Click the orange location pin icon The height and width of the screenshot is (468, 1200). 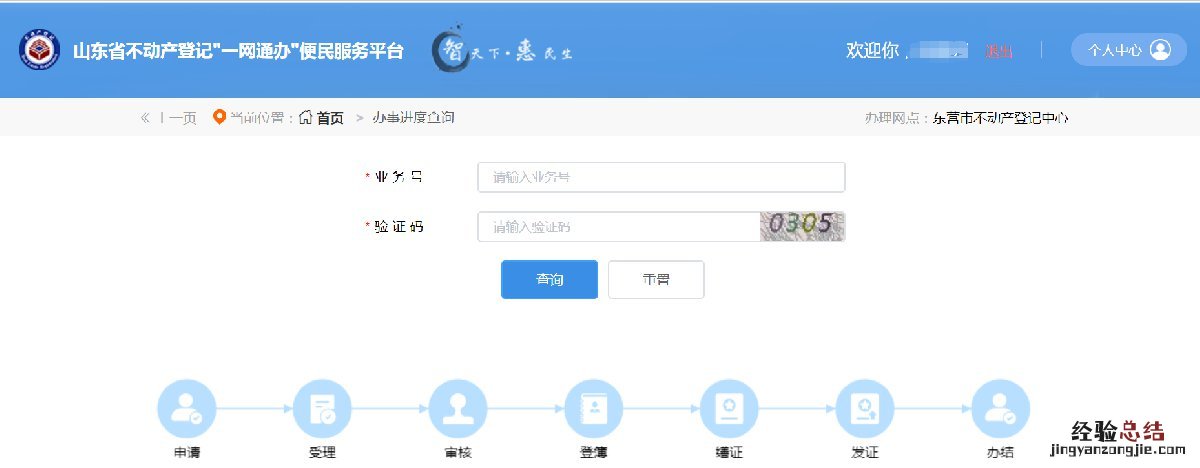click(x=220, y=118)
